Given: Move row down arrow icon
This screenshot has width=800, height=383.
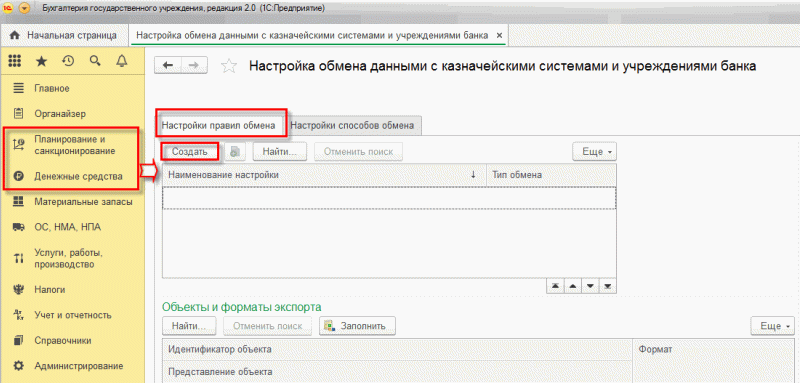Looking at the screenshot, I should [x=590, y=286].
